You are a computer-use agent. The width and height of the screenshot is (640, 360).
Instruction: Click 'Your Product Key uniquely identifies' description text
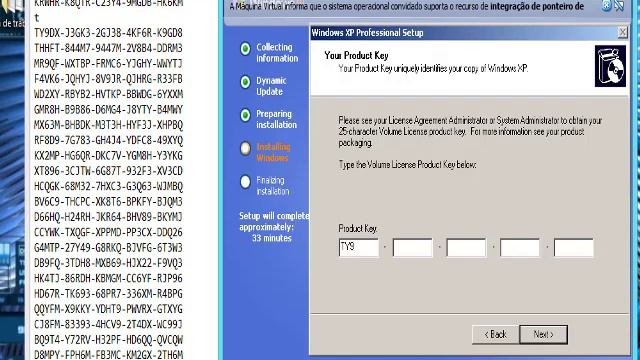[x=433, y=69]
